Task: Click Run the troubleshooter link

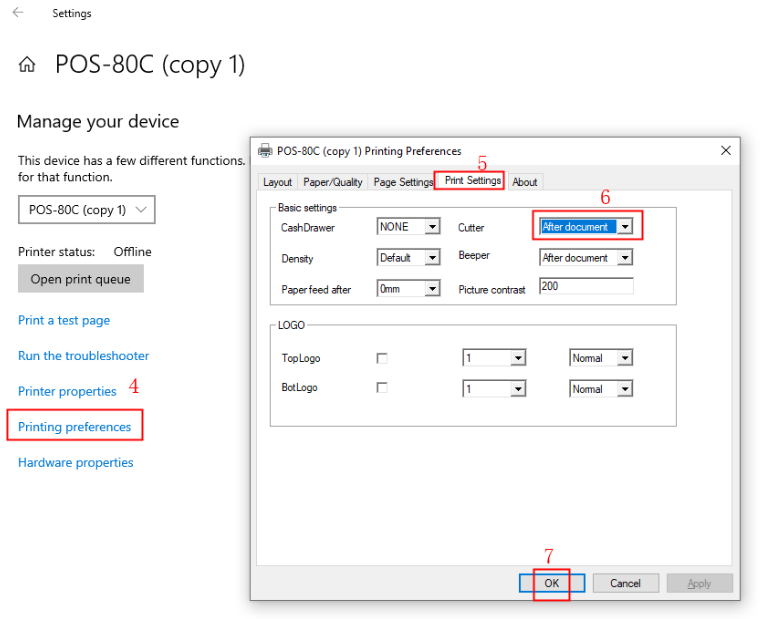Action: (83, 356)
